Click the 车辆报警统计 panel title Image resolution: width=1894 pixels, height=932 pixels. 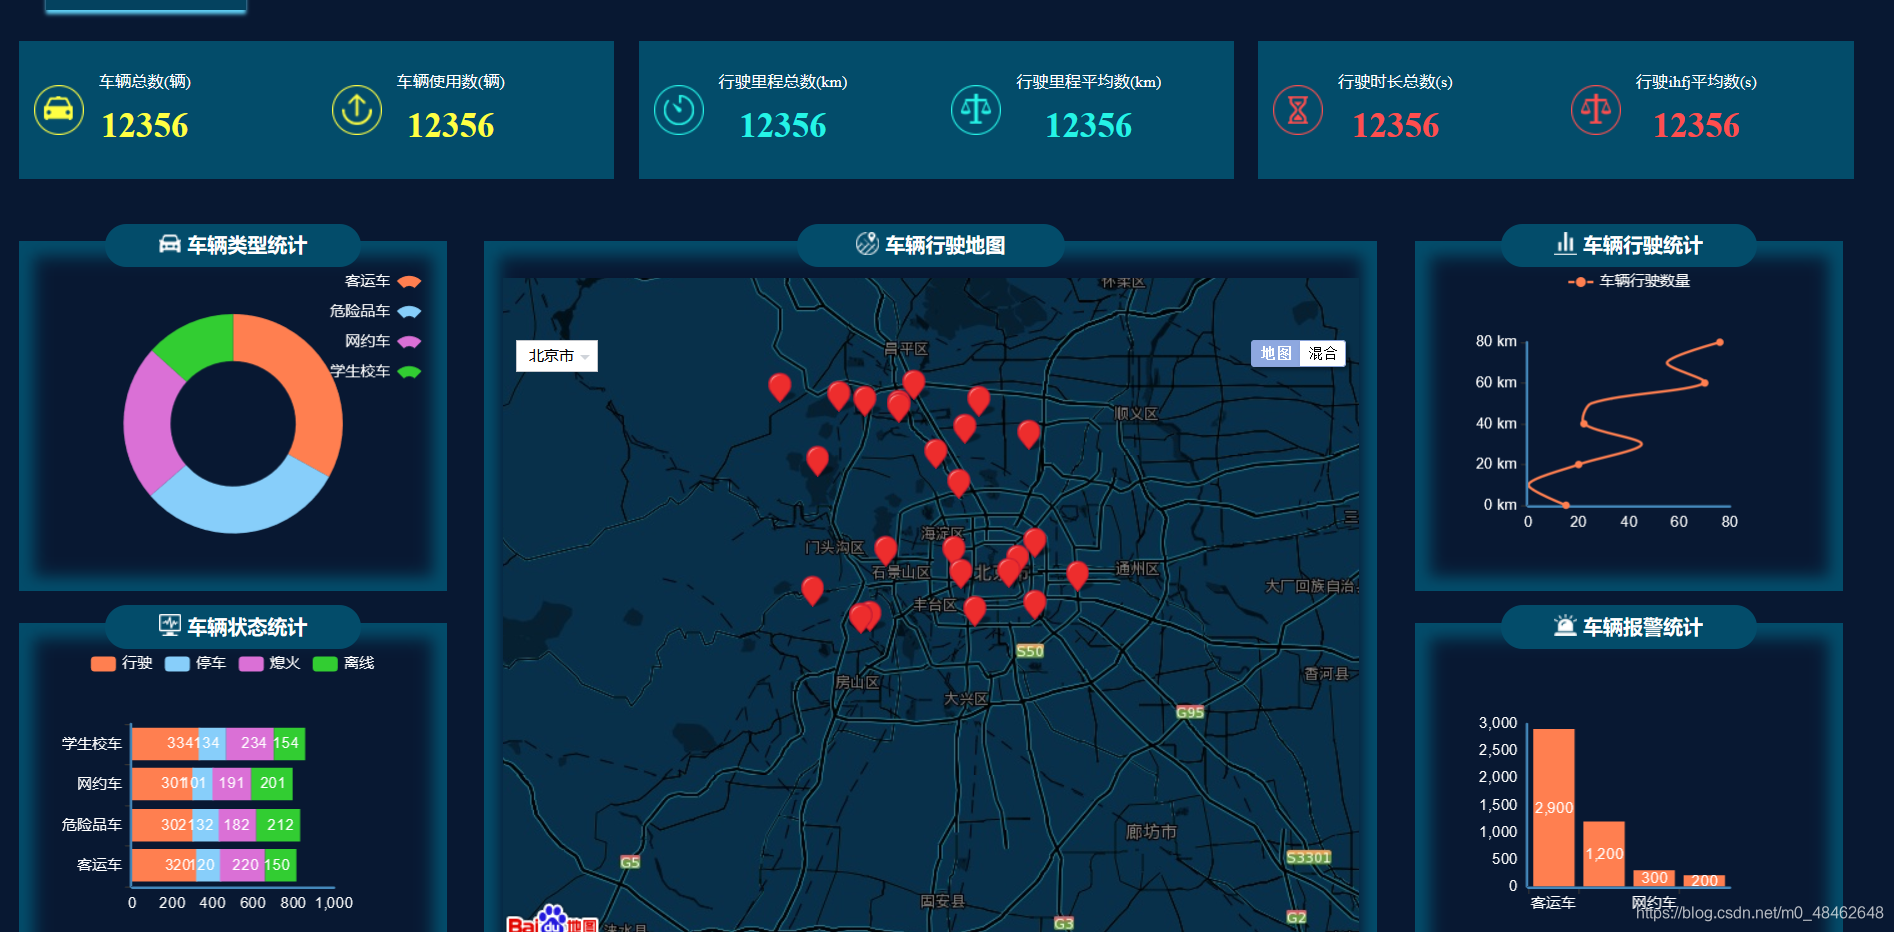click(x=1643, y=627)
